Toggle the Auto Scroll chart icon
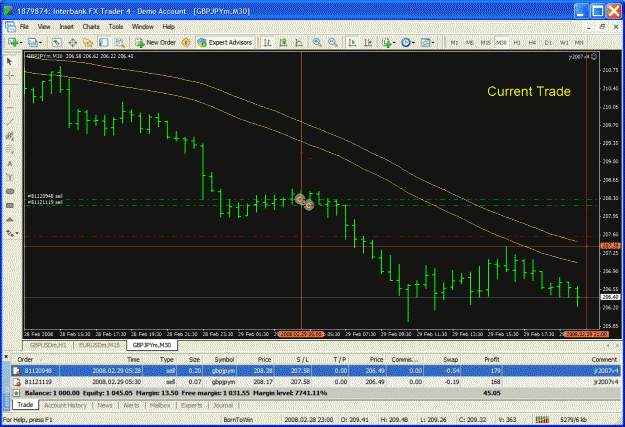 click(352, 42)
